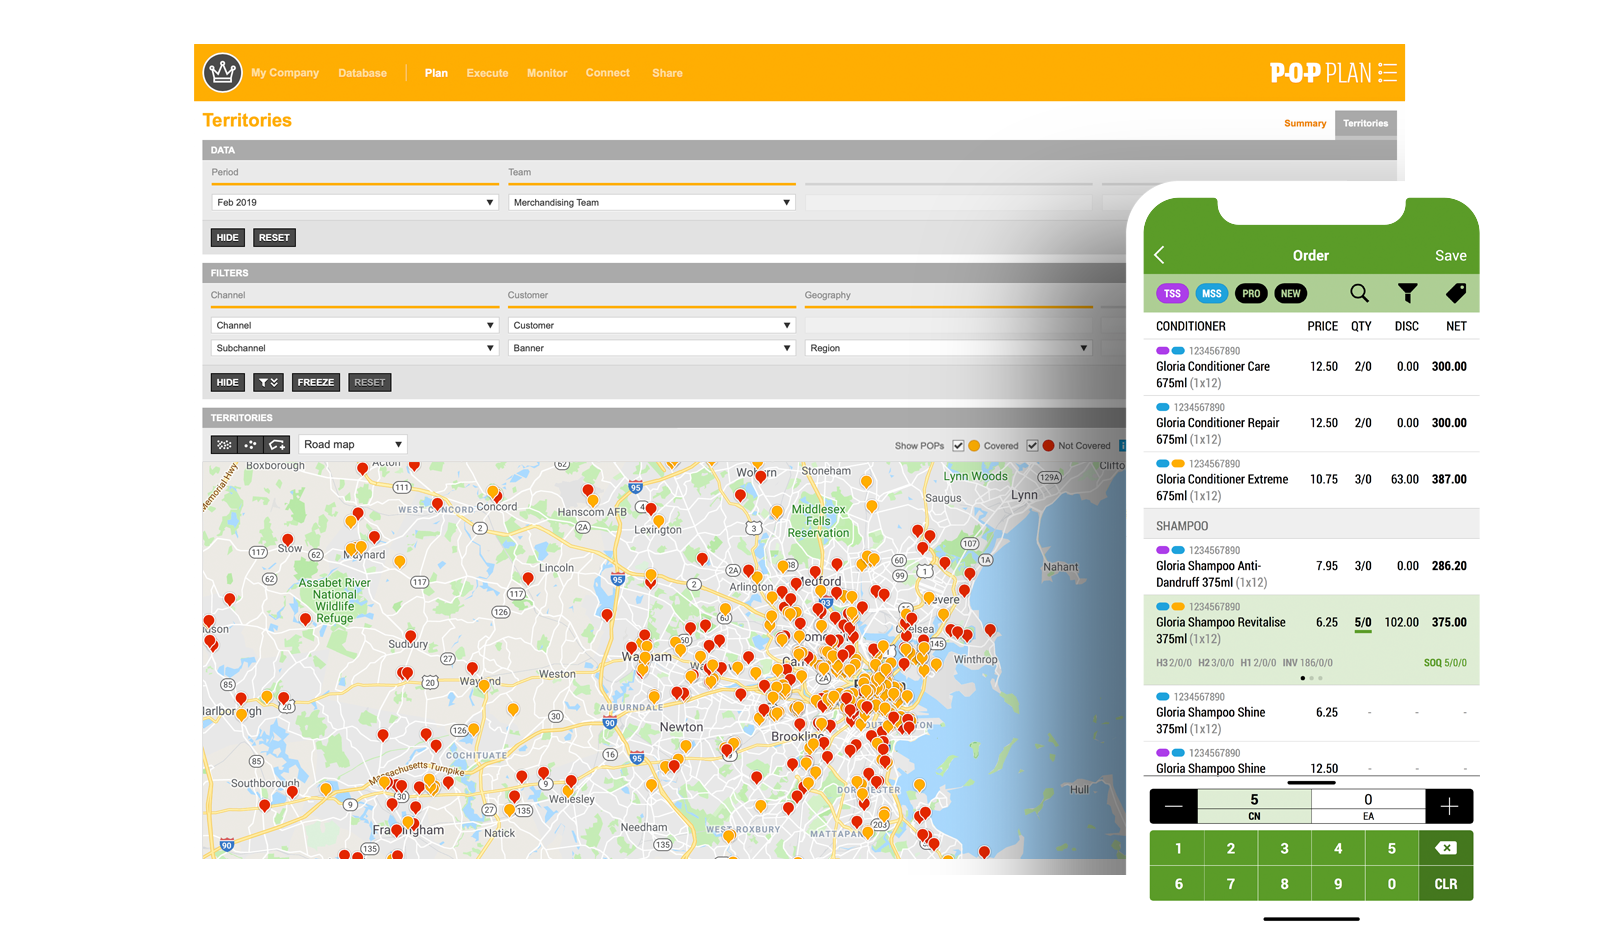Viewport: 1600px width, 950px height.
Task: Tap the backspace key on keypad
Action: pyautogui.click(x=1446, y=848)
